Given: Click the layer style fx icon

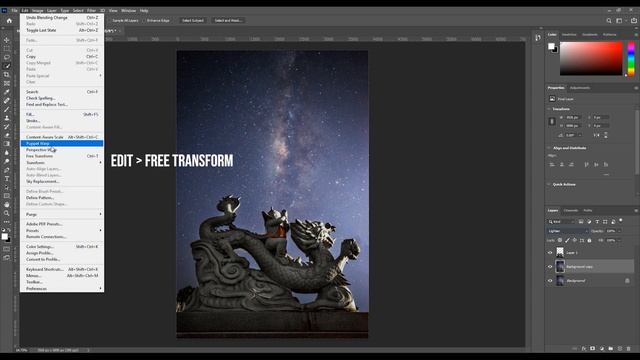Looking at the screenshot, I should [x=584, y=349].
